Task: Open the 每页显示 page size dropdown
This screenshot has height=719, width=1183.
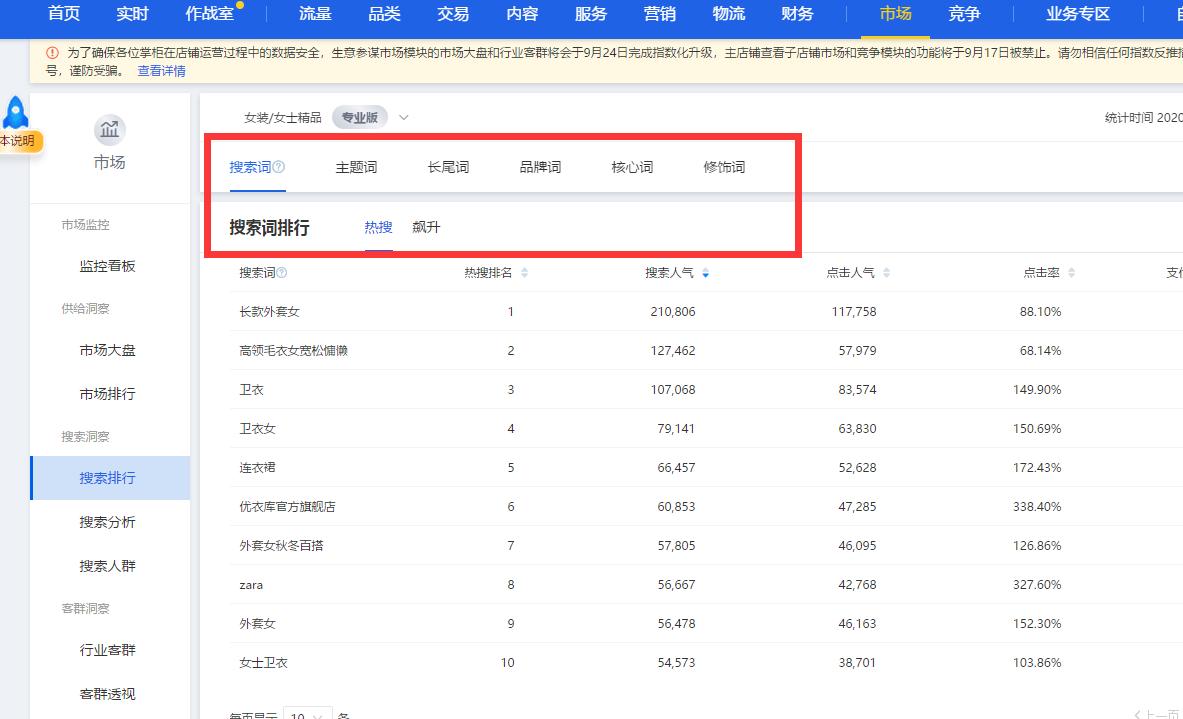Action: pyautogui.click(x=308, y=714)
